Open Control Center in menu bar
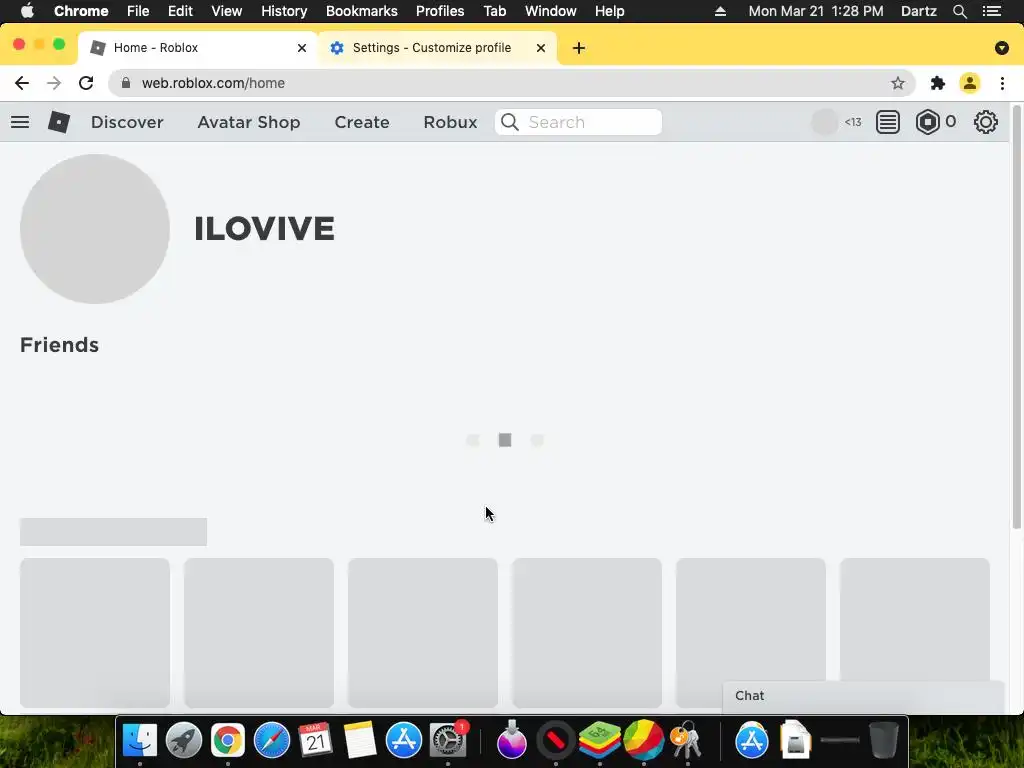 (992, 11)
